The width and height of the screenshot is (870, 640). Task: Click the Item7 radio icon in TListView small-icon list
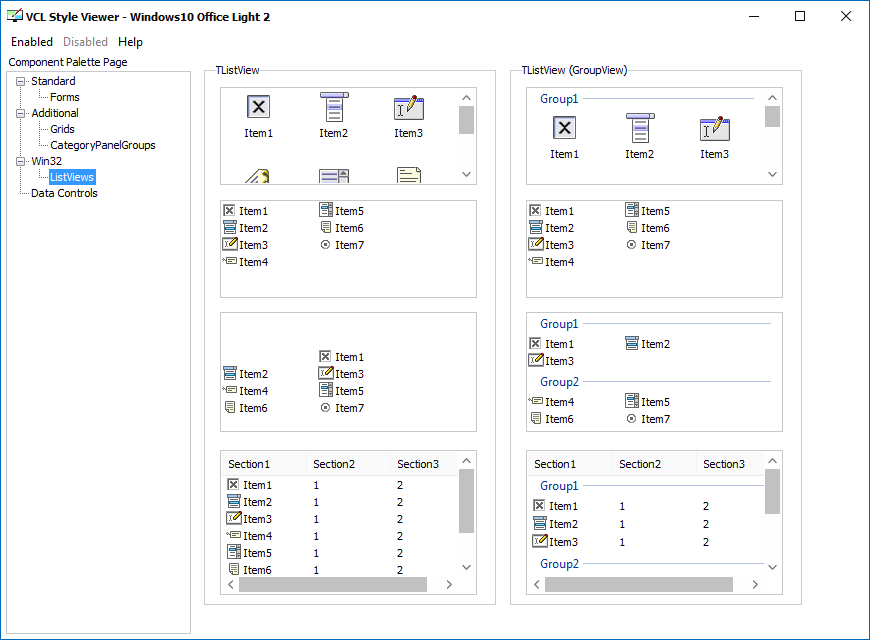tap(326, 244)
